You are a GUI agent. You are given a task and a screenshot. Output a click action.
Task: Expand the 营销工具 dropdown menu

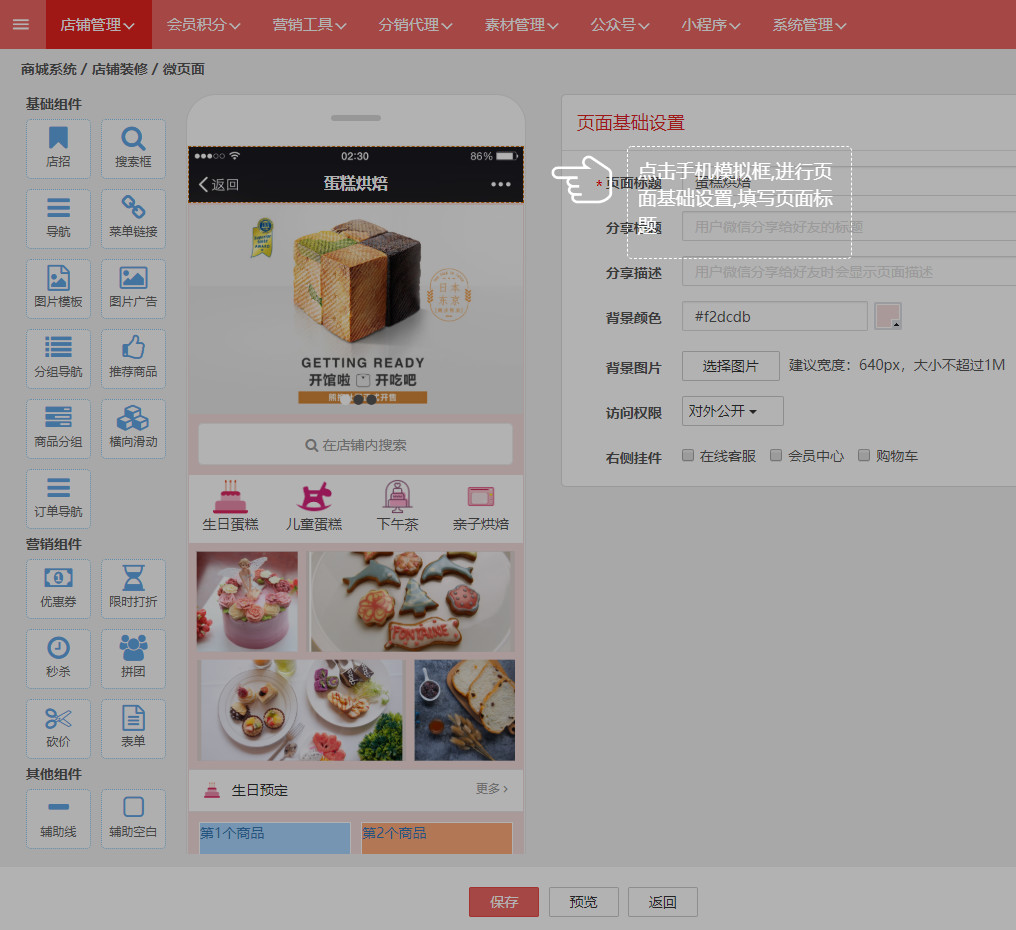click(x=309, y=24)
